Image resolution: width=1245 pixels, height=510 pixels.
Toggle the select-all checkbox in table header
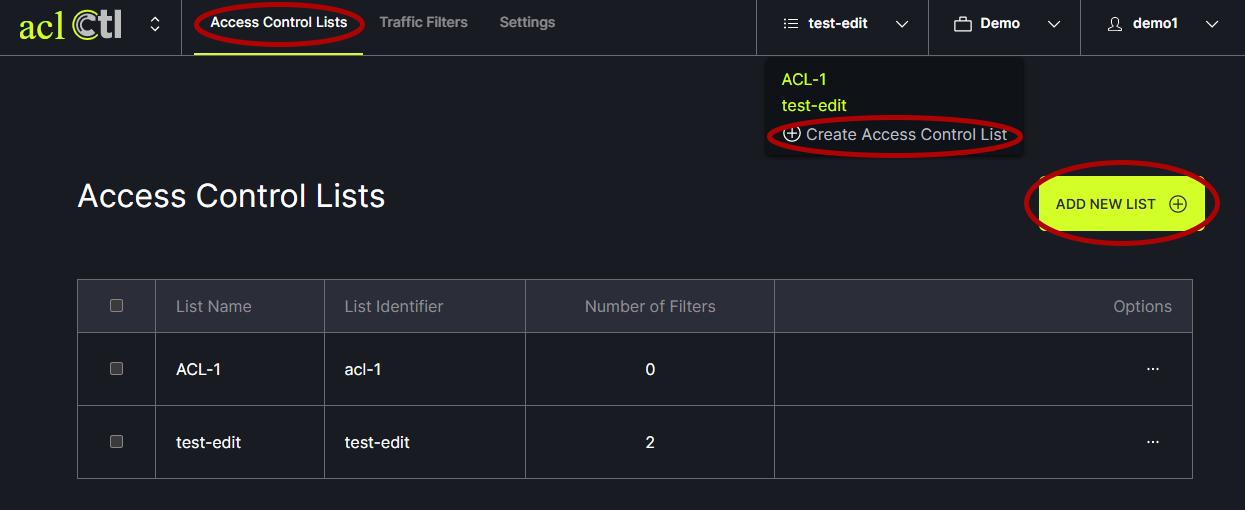click(x=116, y=306)
